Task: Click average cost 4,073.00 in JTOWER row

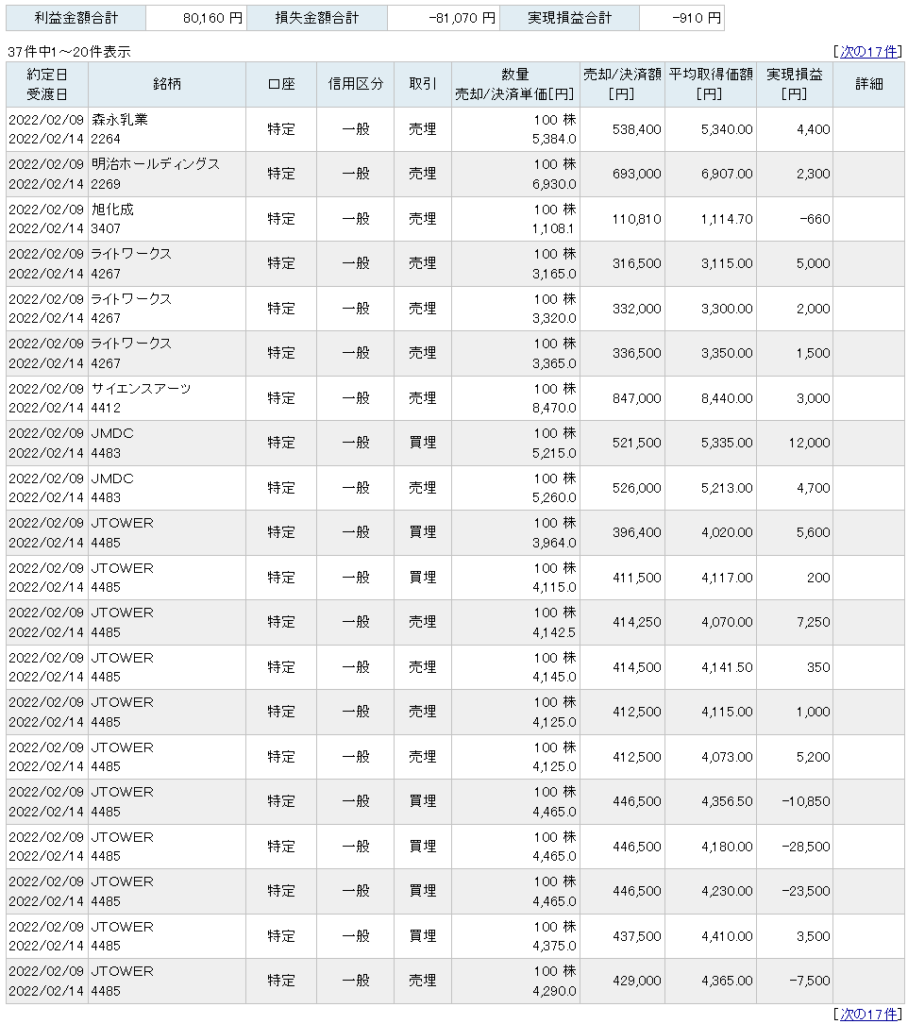Action: click(x=726, y=757)
